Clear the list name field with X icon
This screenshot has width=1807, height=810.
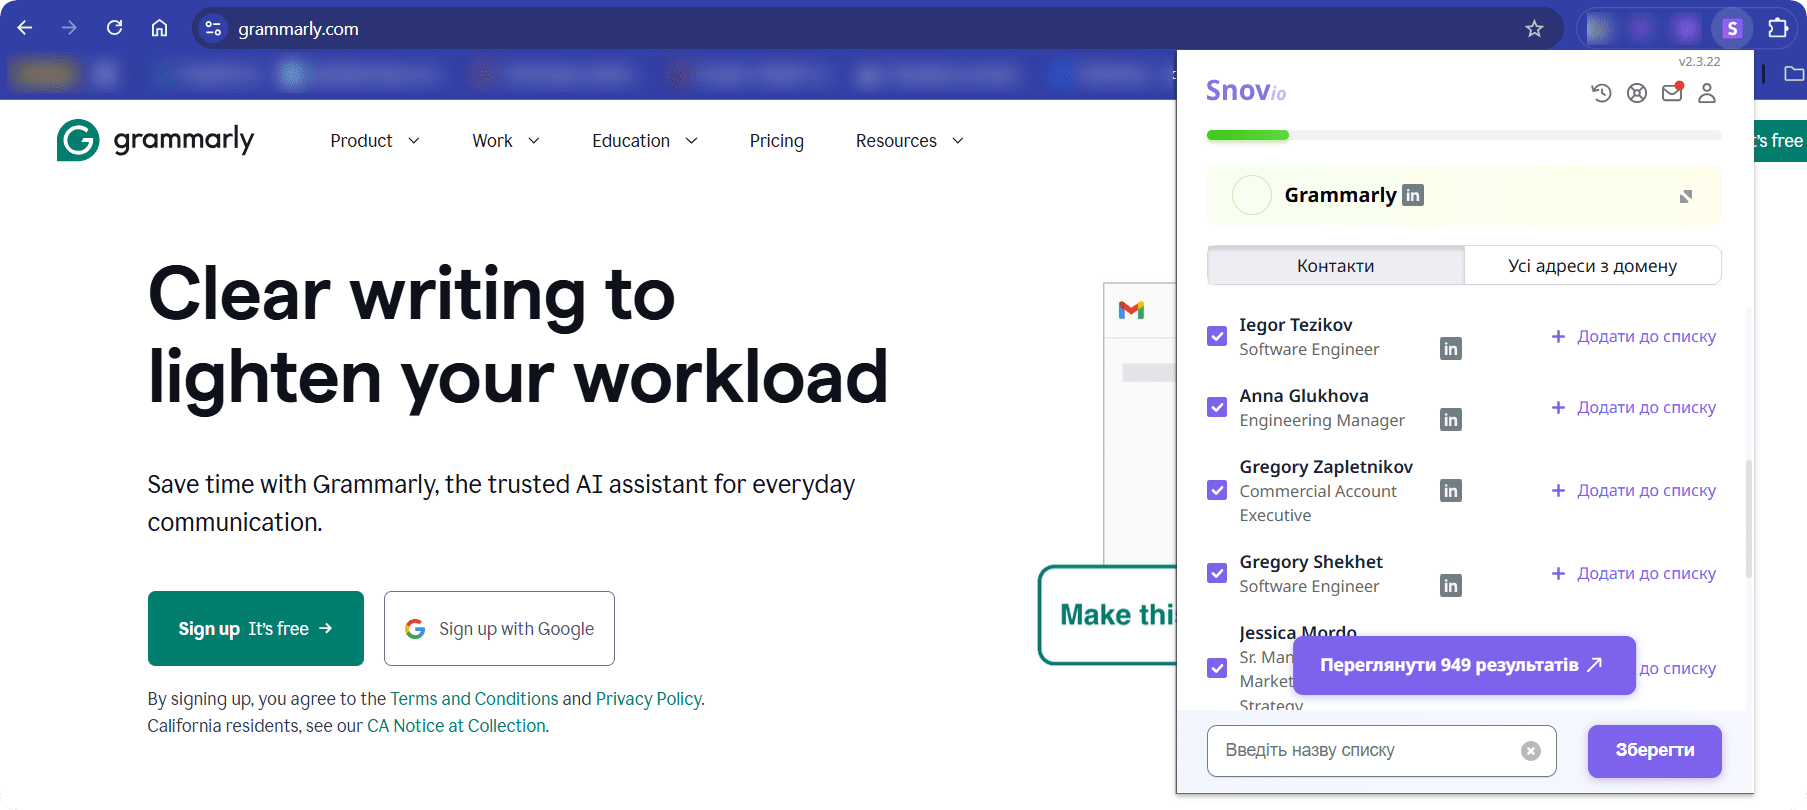[1530, 751]
